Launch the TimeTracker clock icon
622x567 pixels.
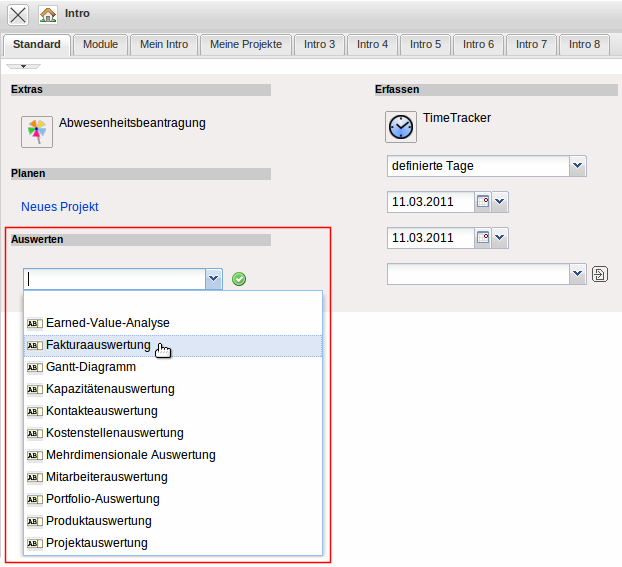401,127
